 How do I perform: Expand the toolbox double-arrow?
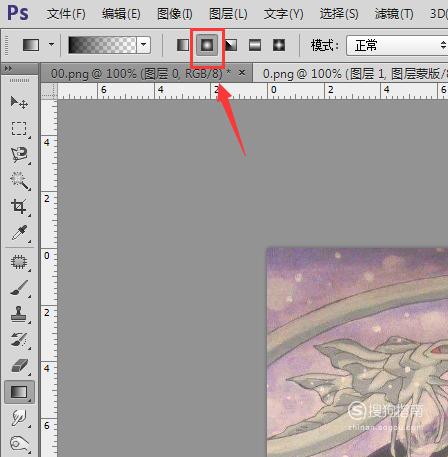[x=8, y=68]
